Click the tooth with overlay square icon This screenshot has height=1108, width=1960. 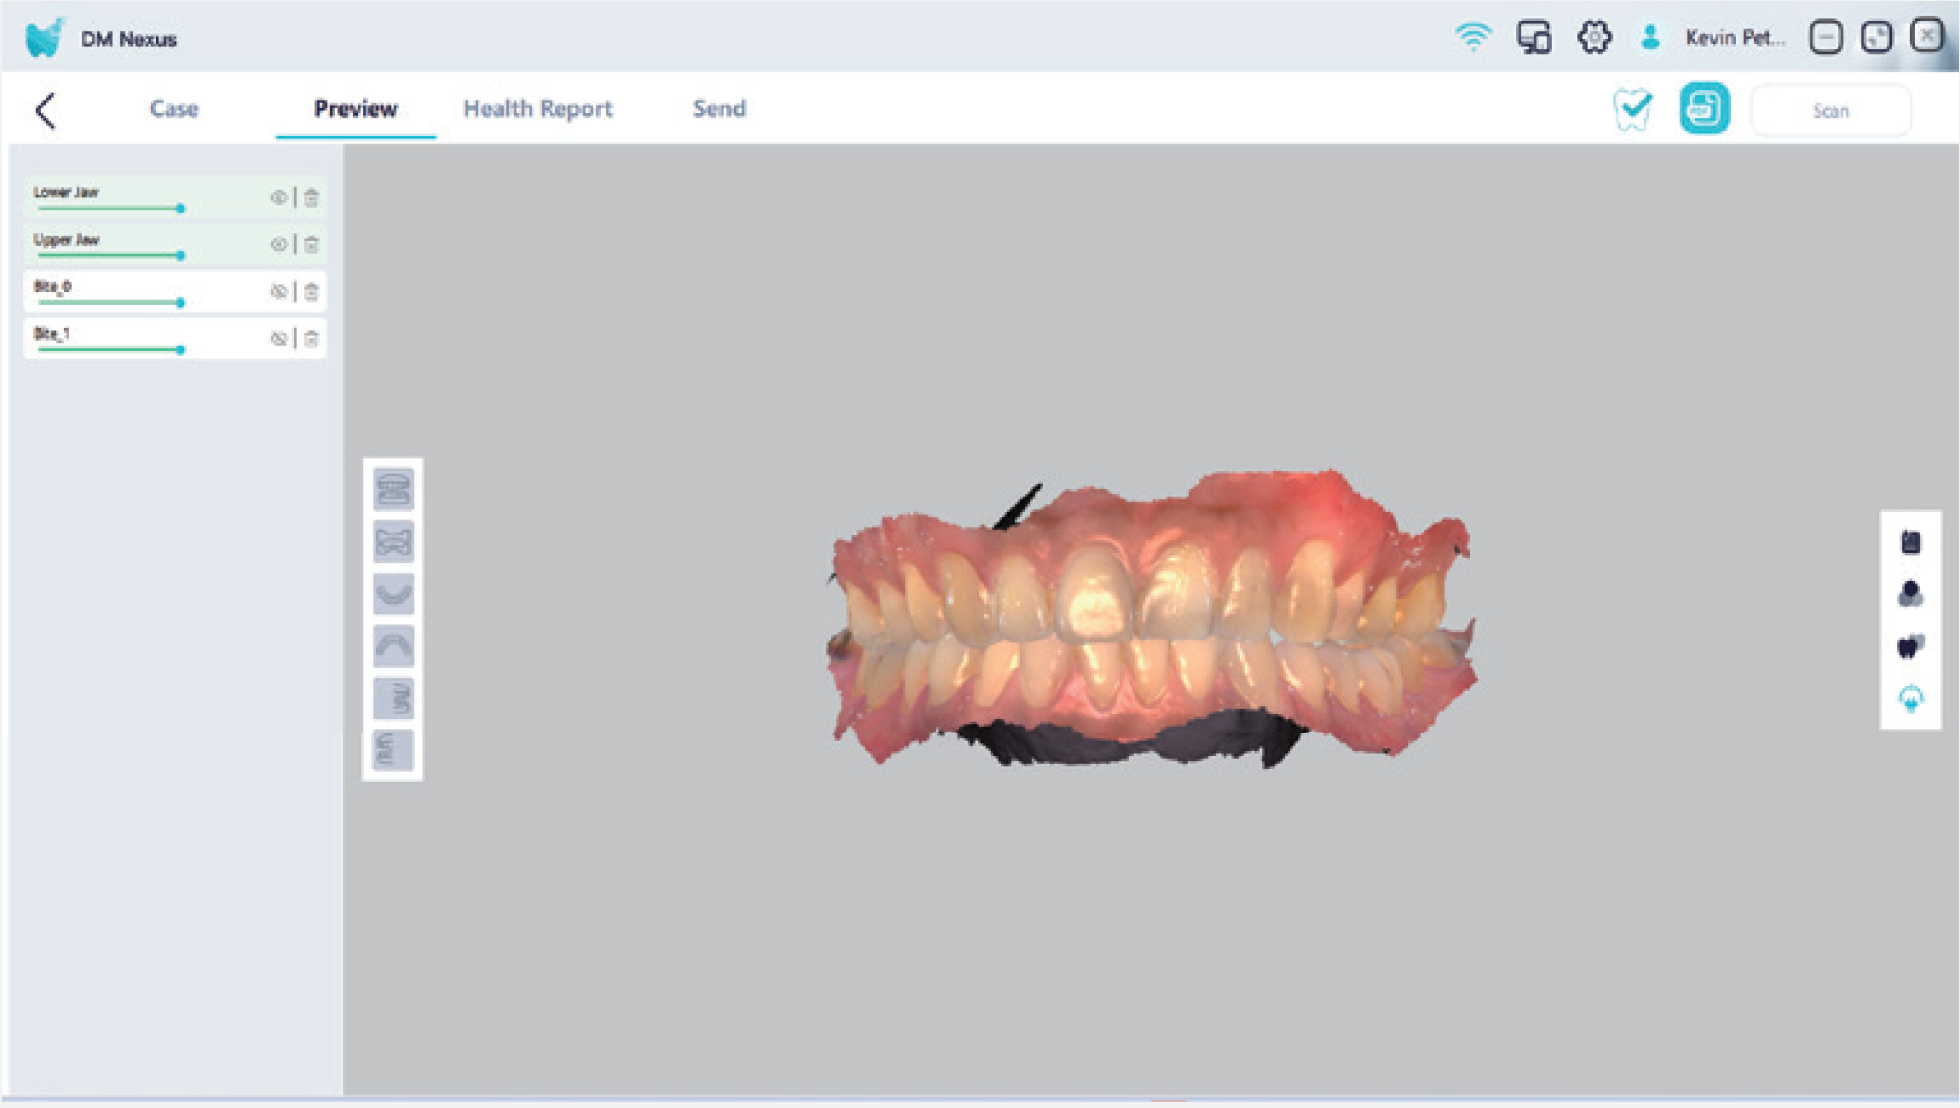click(x=1910, y=646)
